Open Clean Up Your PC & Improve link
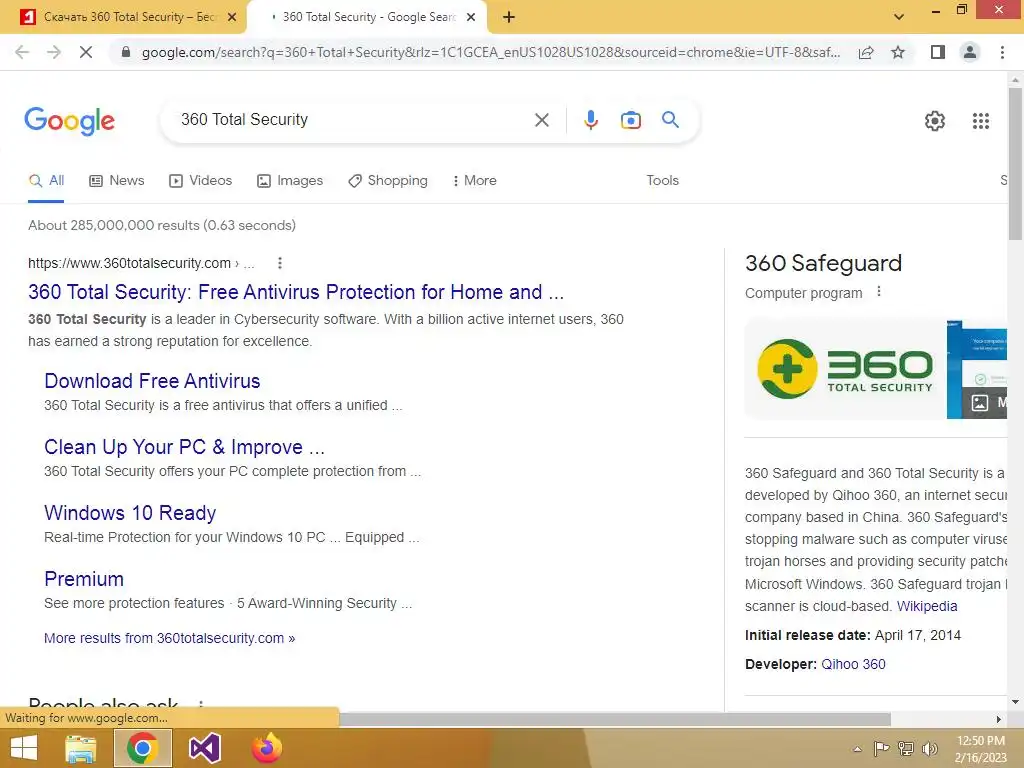1024x768 pixels. tap(184, 447)
